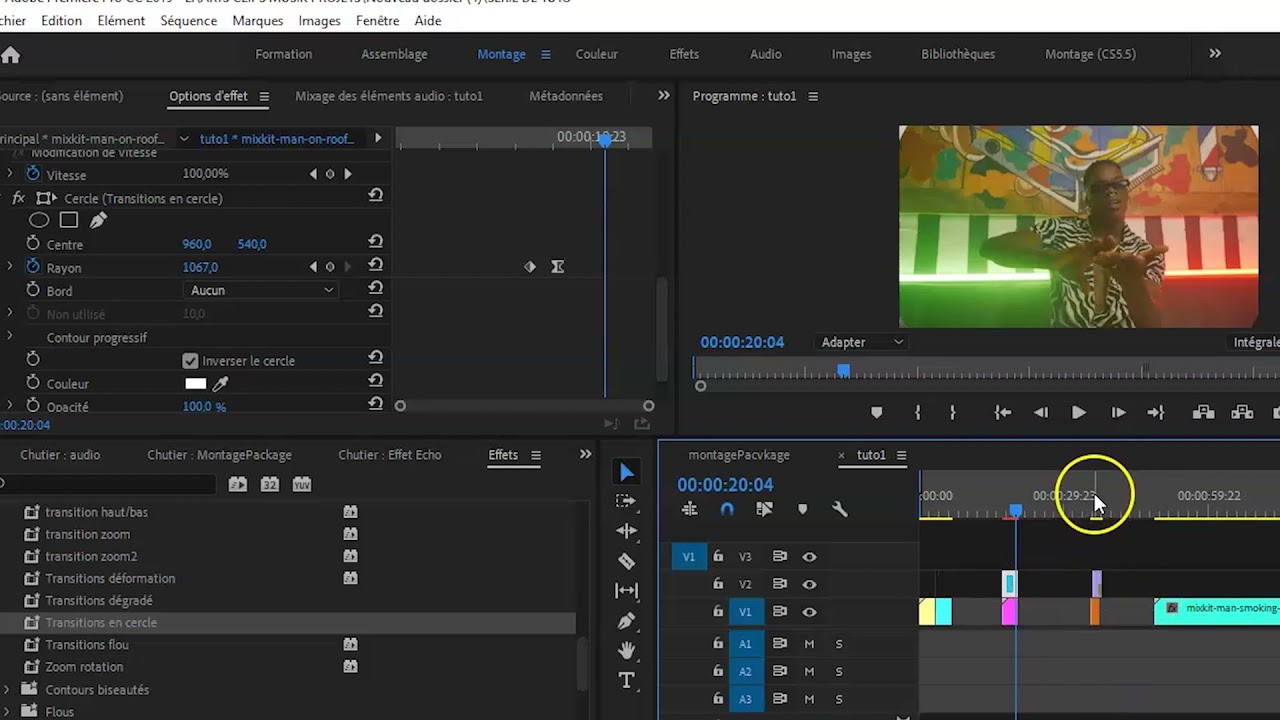
Task: Open timeline display settings wrench
Action: (x=840, y=509)
